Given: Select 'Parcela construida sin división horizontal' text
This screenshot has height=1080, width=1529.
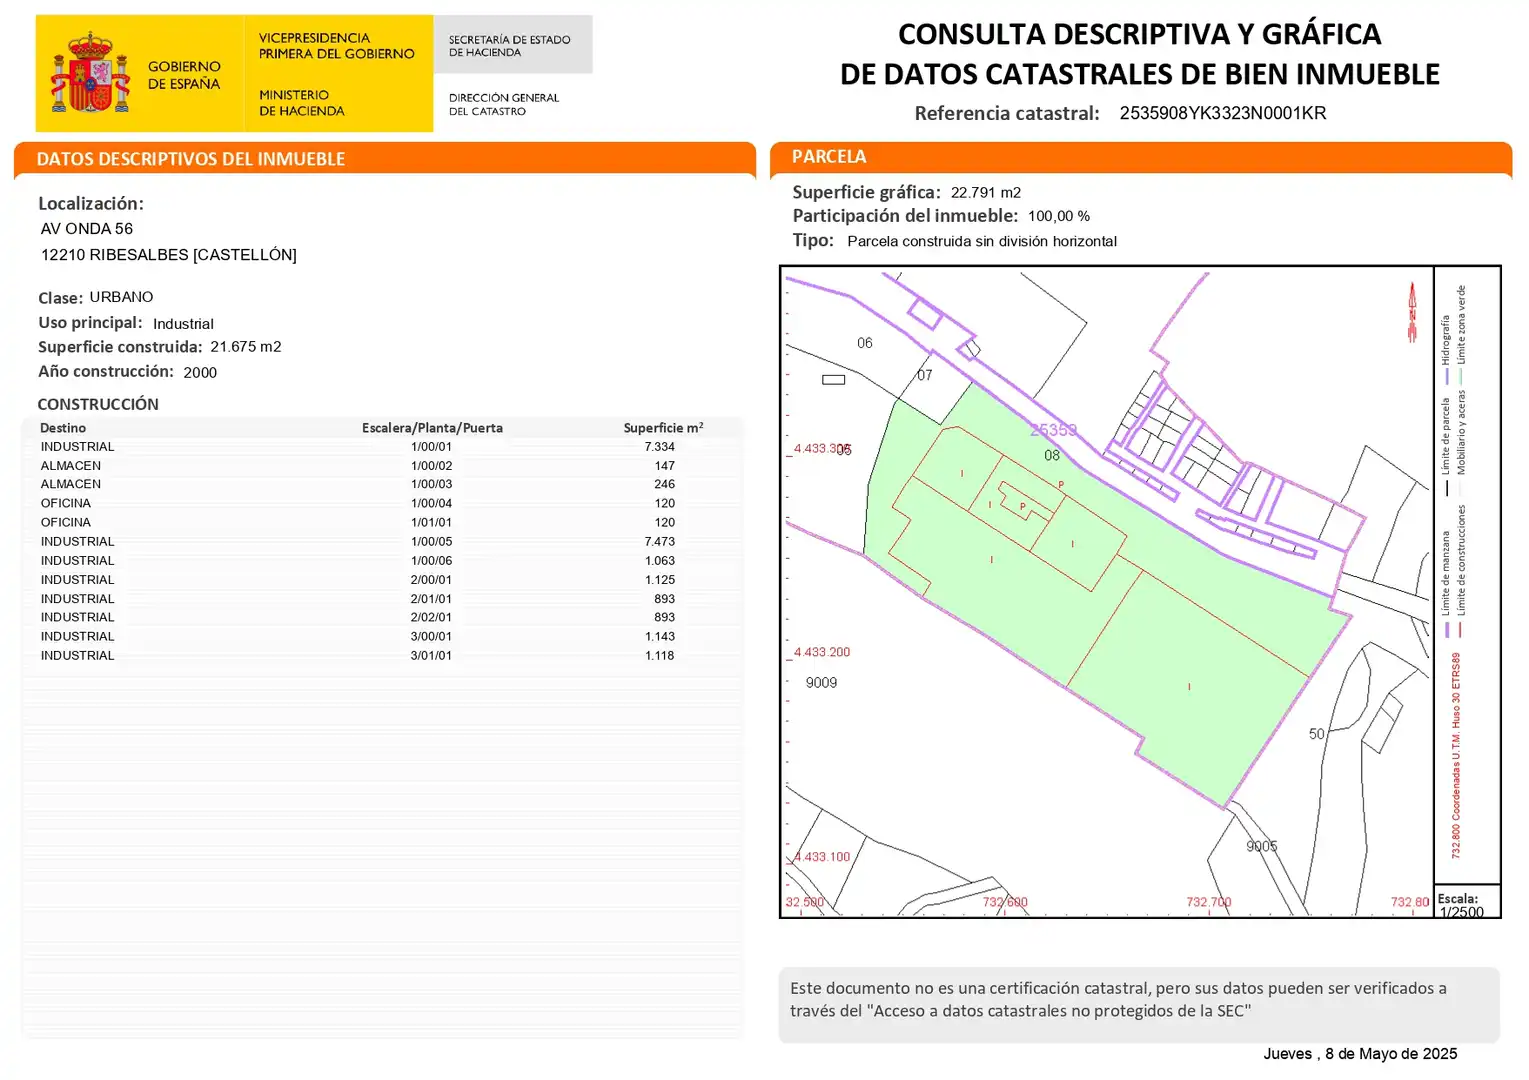Looking at the screenshot, I should point(982,241).
